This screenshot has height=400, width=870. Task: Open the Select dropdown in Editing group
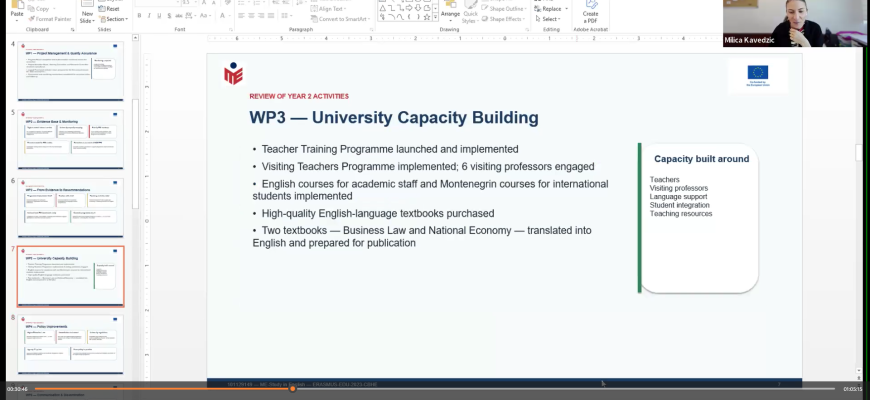(548, 19)
